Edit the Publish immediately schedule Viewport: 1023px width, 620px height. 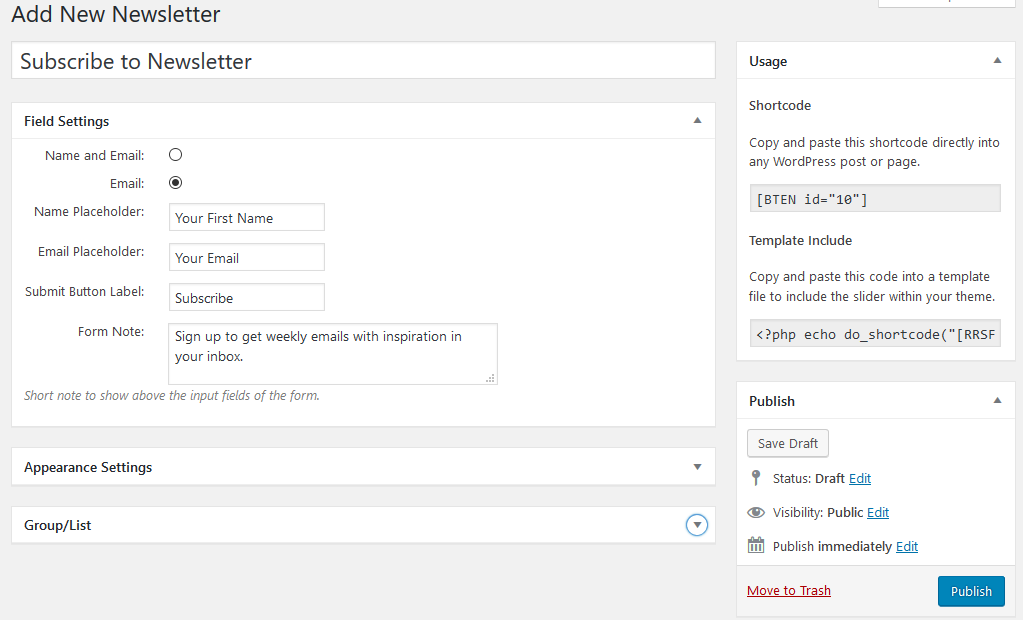pos(907,546)
